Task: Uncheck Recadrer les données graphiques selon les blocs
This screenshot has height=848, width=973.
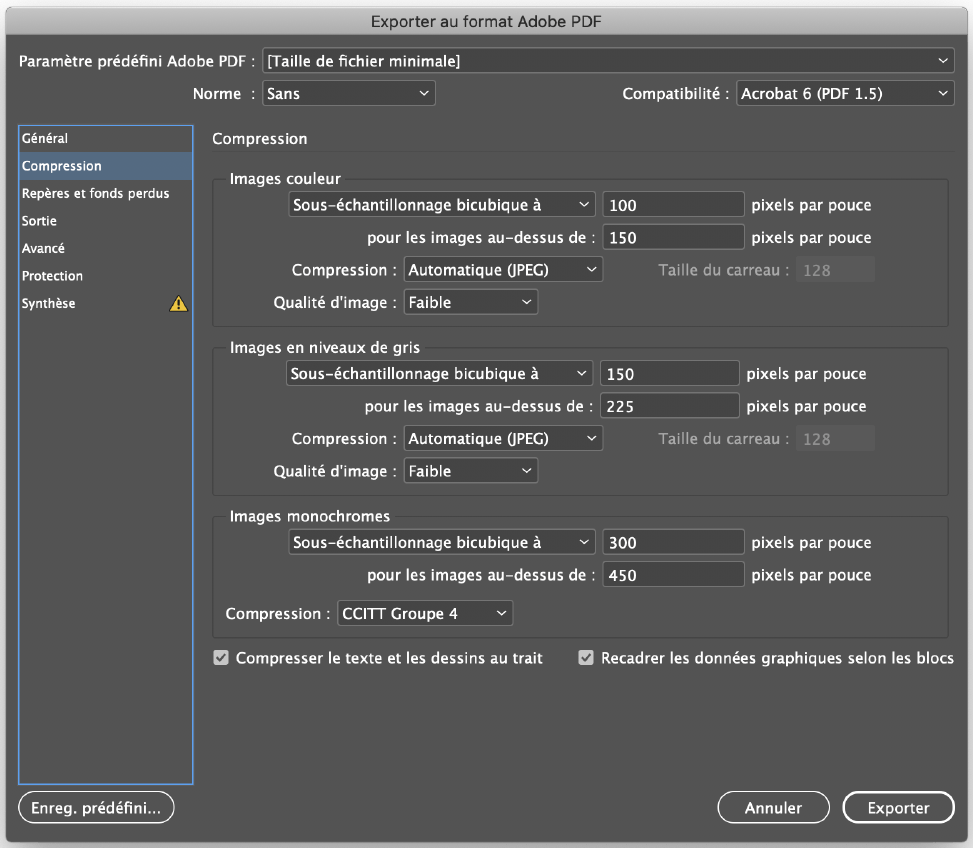Action: point(586,658)
